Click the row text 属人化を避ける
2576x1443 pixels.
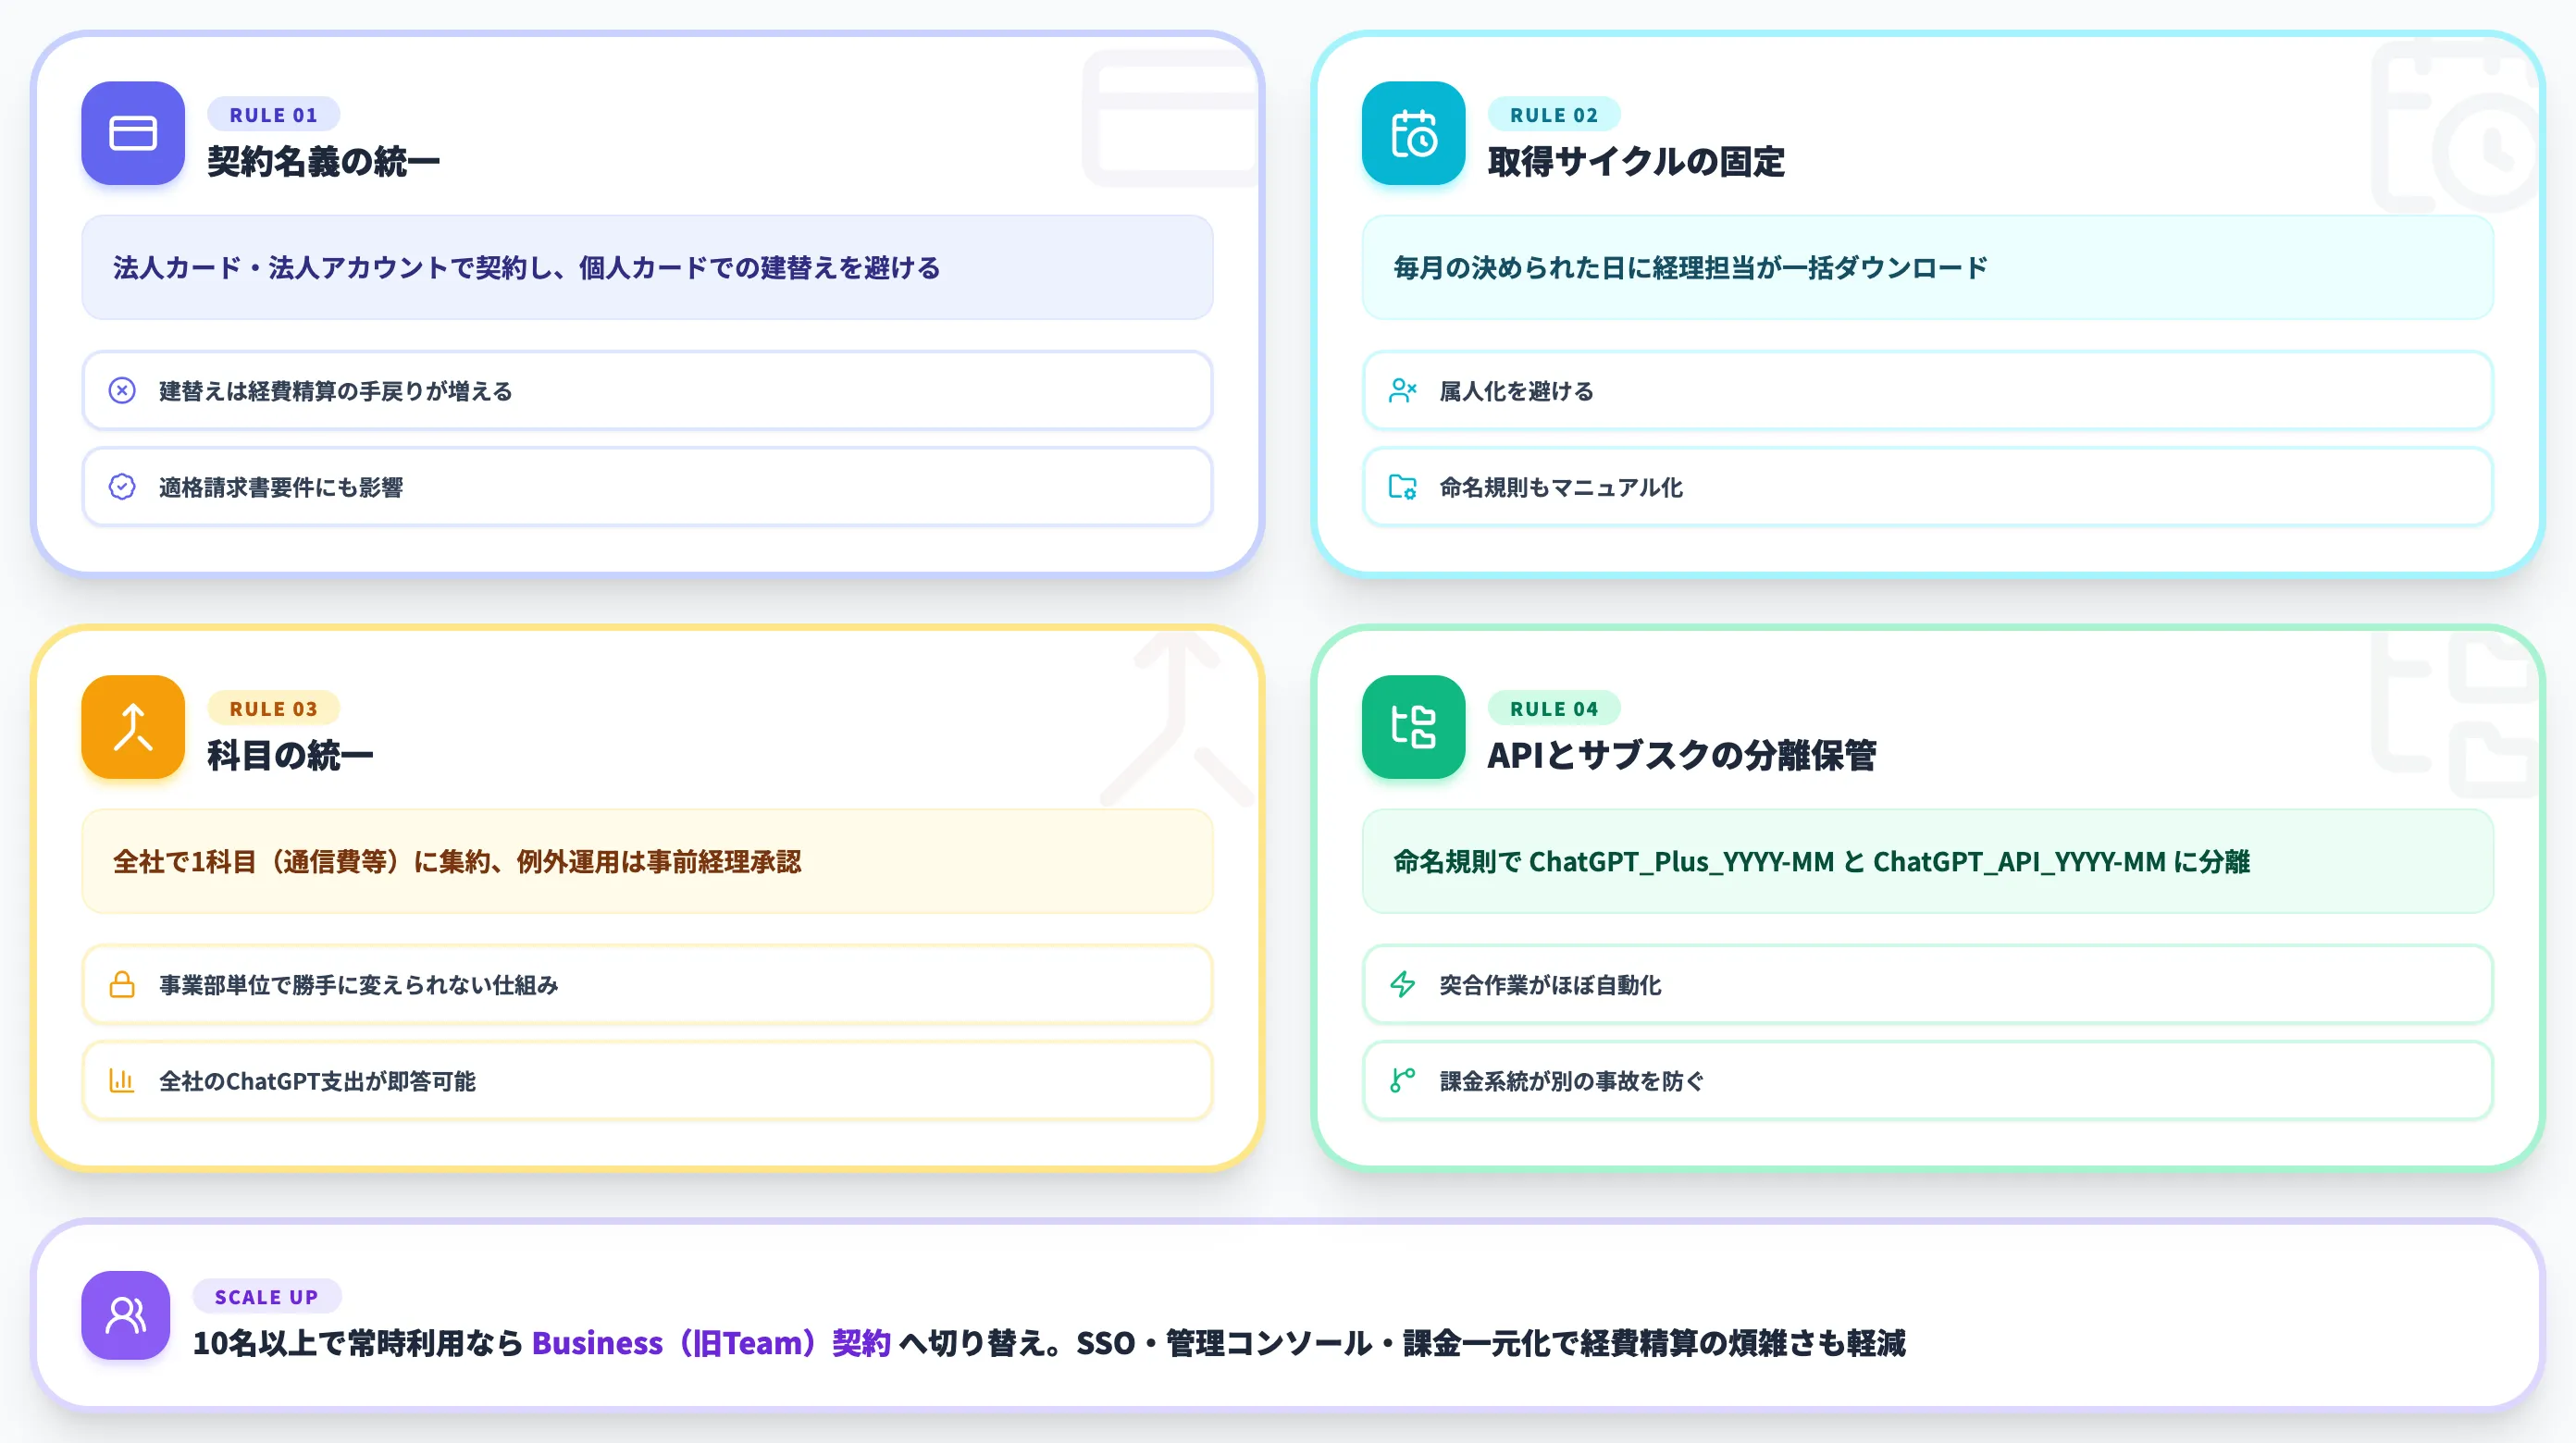pos(1517,391)
